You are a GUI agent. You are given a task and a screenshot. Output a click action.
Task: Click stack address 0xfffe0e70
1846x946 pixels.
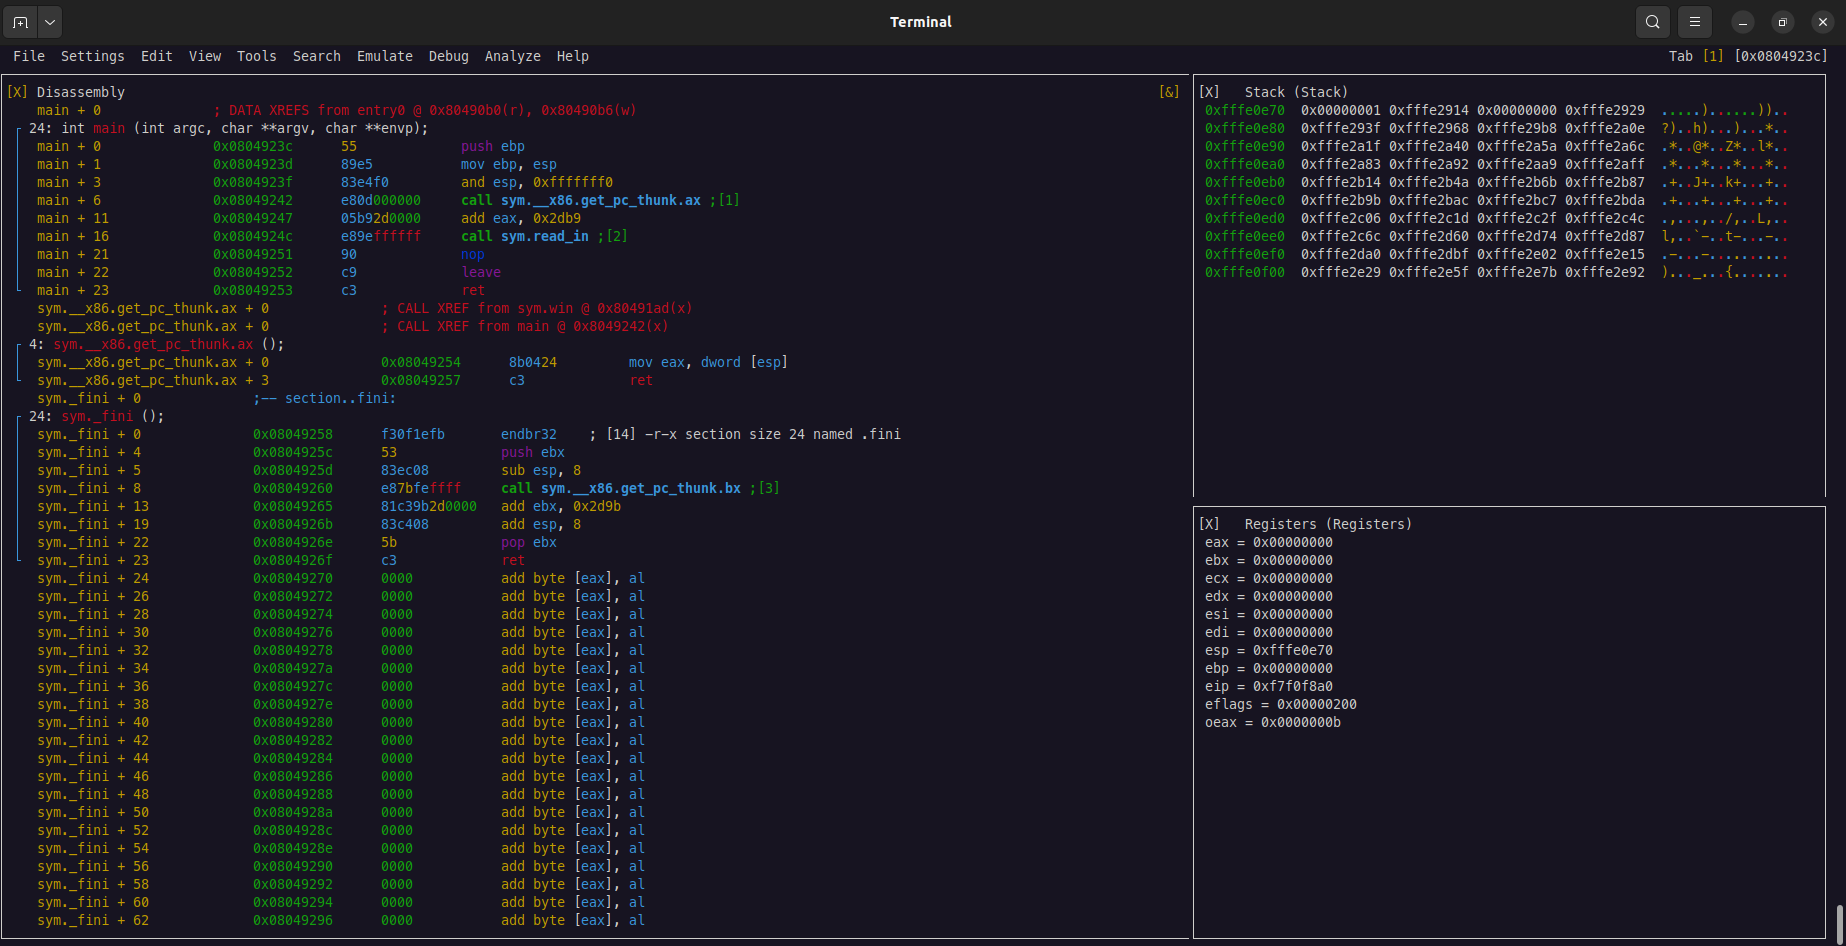tap(1245, 110)
